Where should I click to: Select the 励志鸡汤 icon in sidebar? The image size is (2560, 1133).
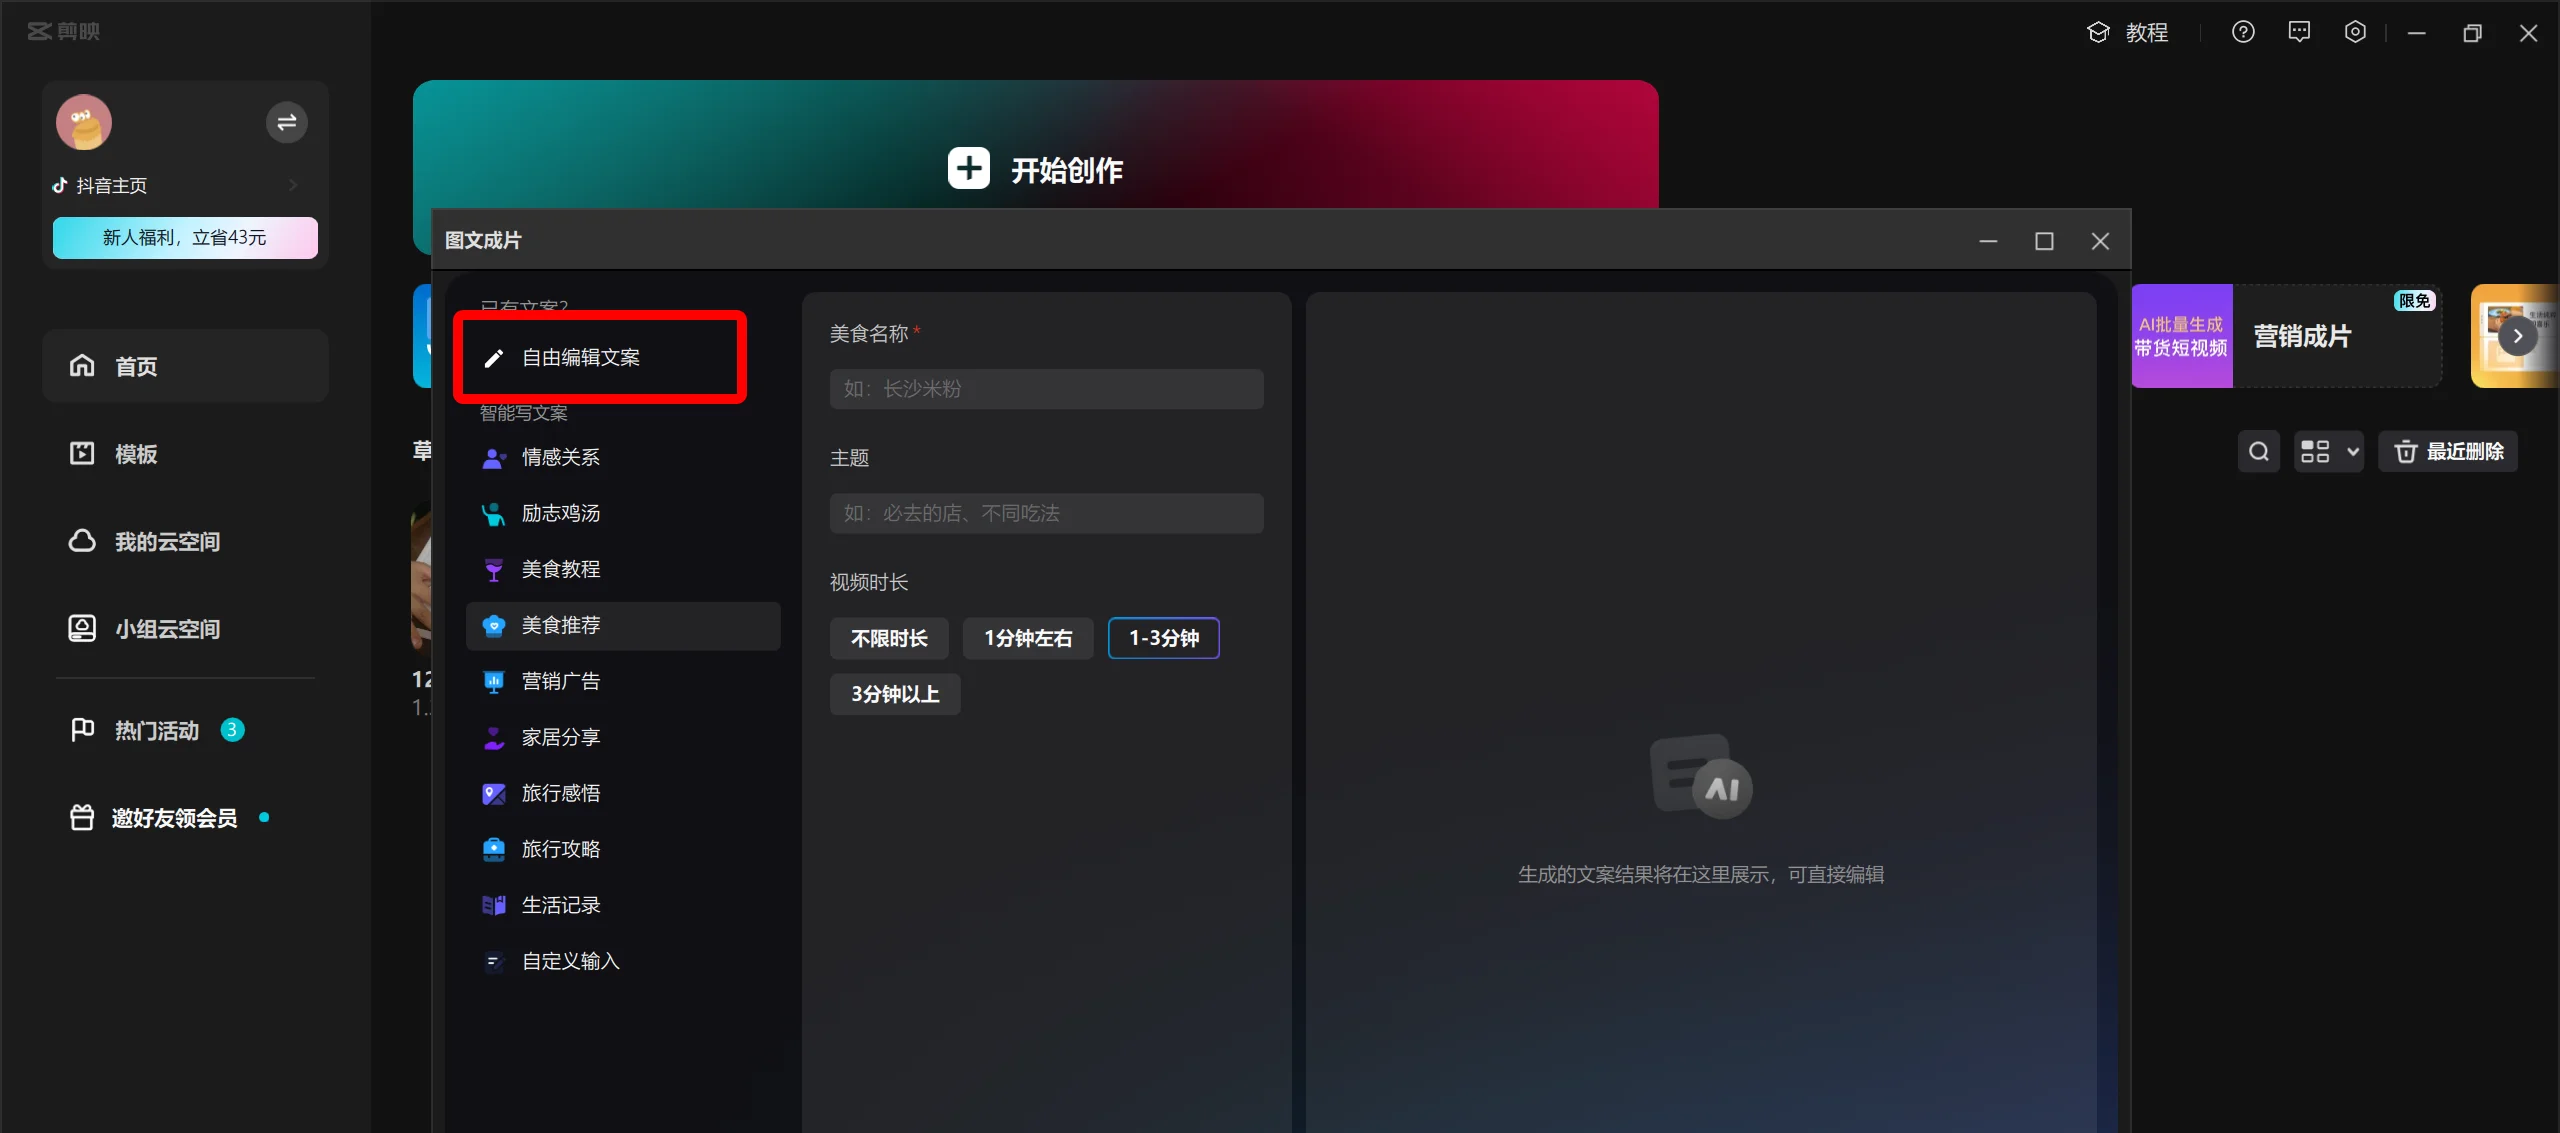491,513
